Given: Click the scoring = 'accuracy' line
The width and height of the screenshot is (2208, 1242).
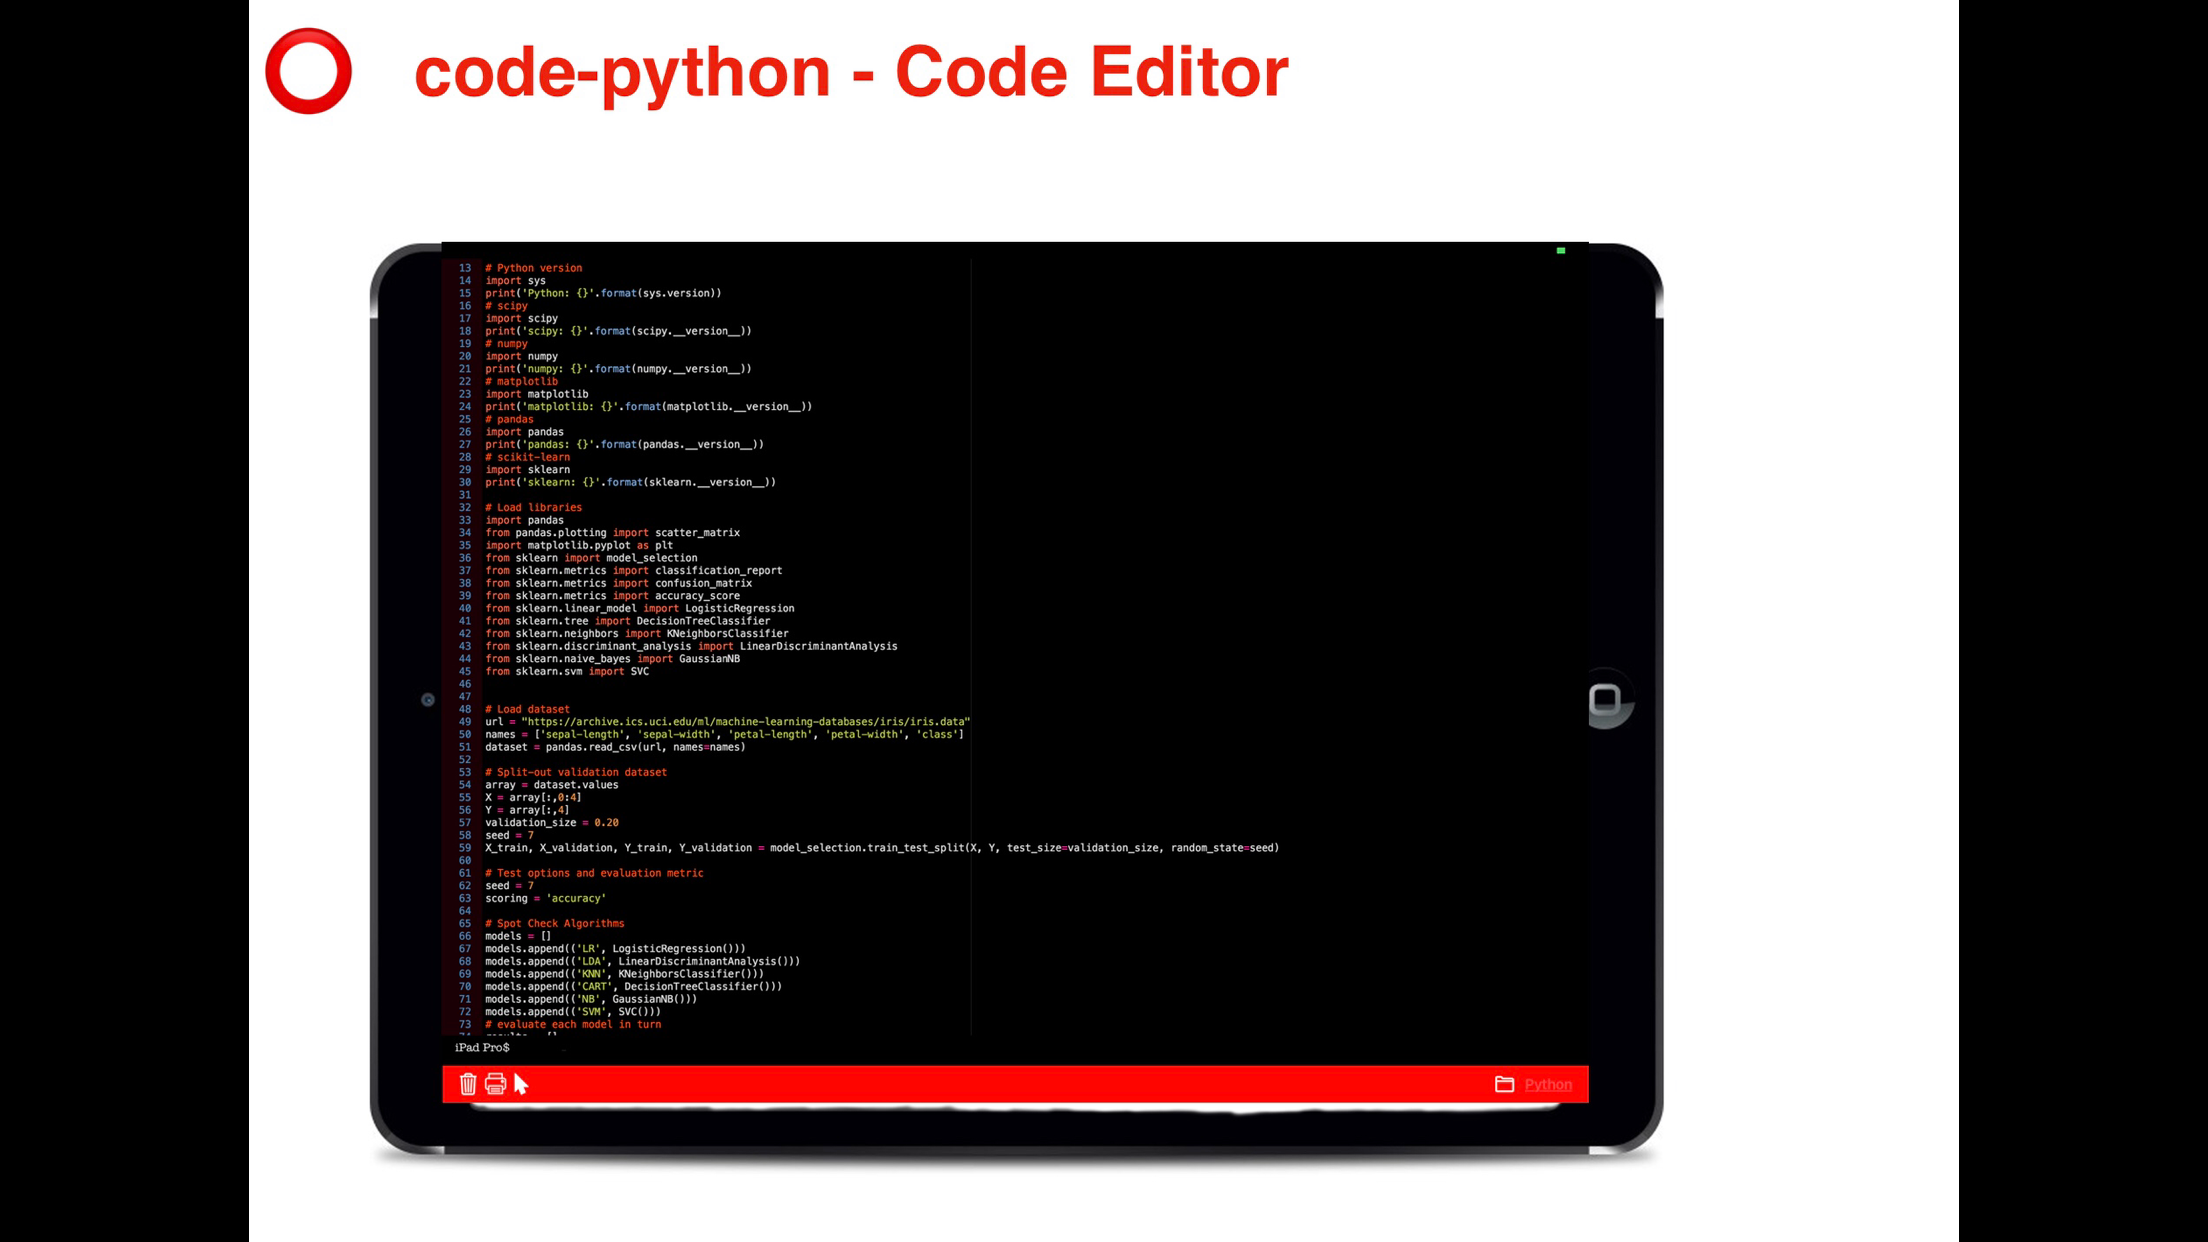Looking at the screenshot, I should [x=545, y=898].
